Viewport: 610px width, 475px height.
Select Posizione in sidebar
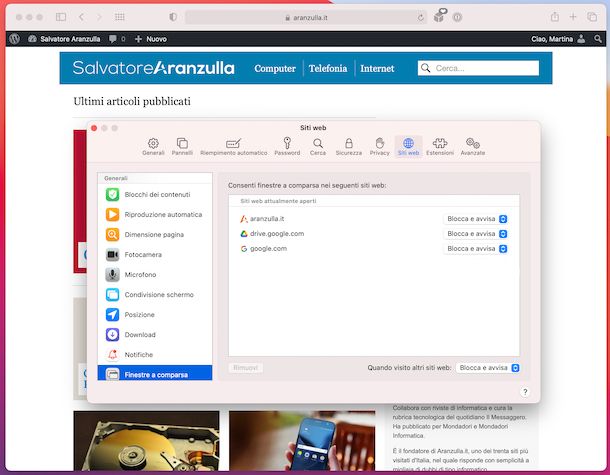155,315
